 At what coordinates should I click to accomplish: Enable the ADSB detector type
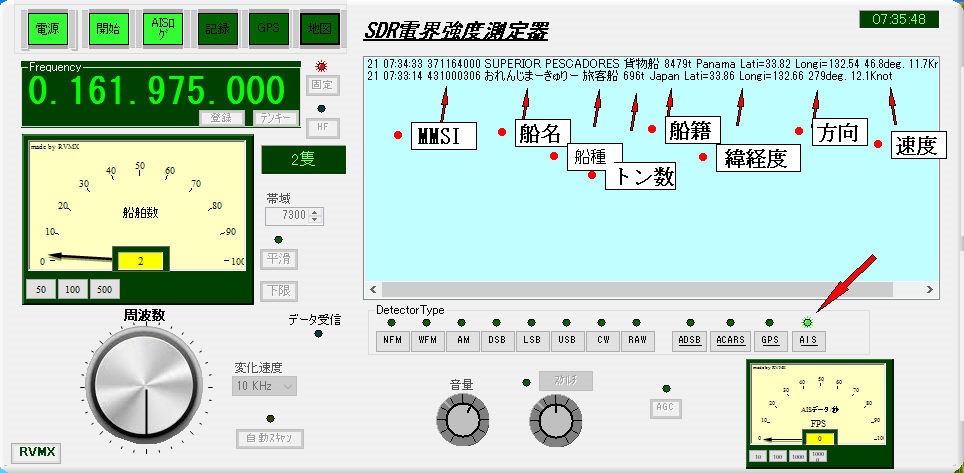688,340
